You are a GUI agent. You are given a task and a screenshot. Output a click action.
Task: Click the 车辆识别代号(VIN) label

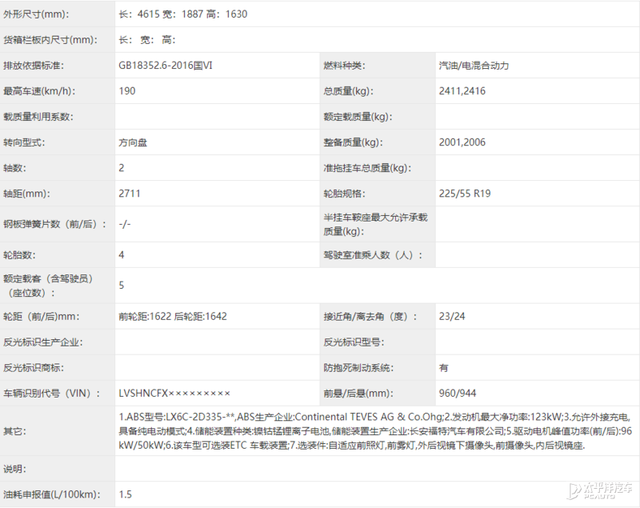tap(52, 393)
